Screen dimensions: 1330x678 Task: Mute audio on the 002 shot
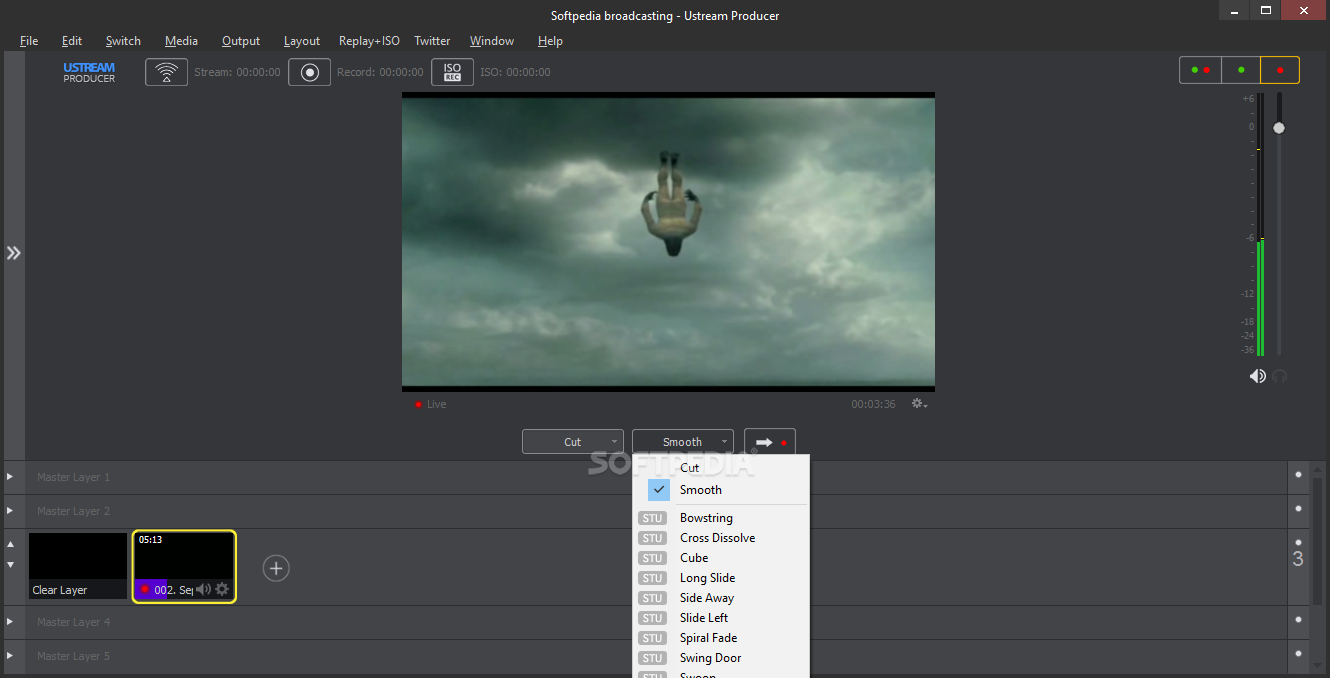coord(203,590)
